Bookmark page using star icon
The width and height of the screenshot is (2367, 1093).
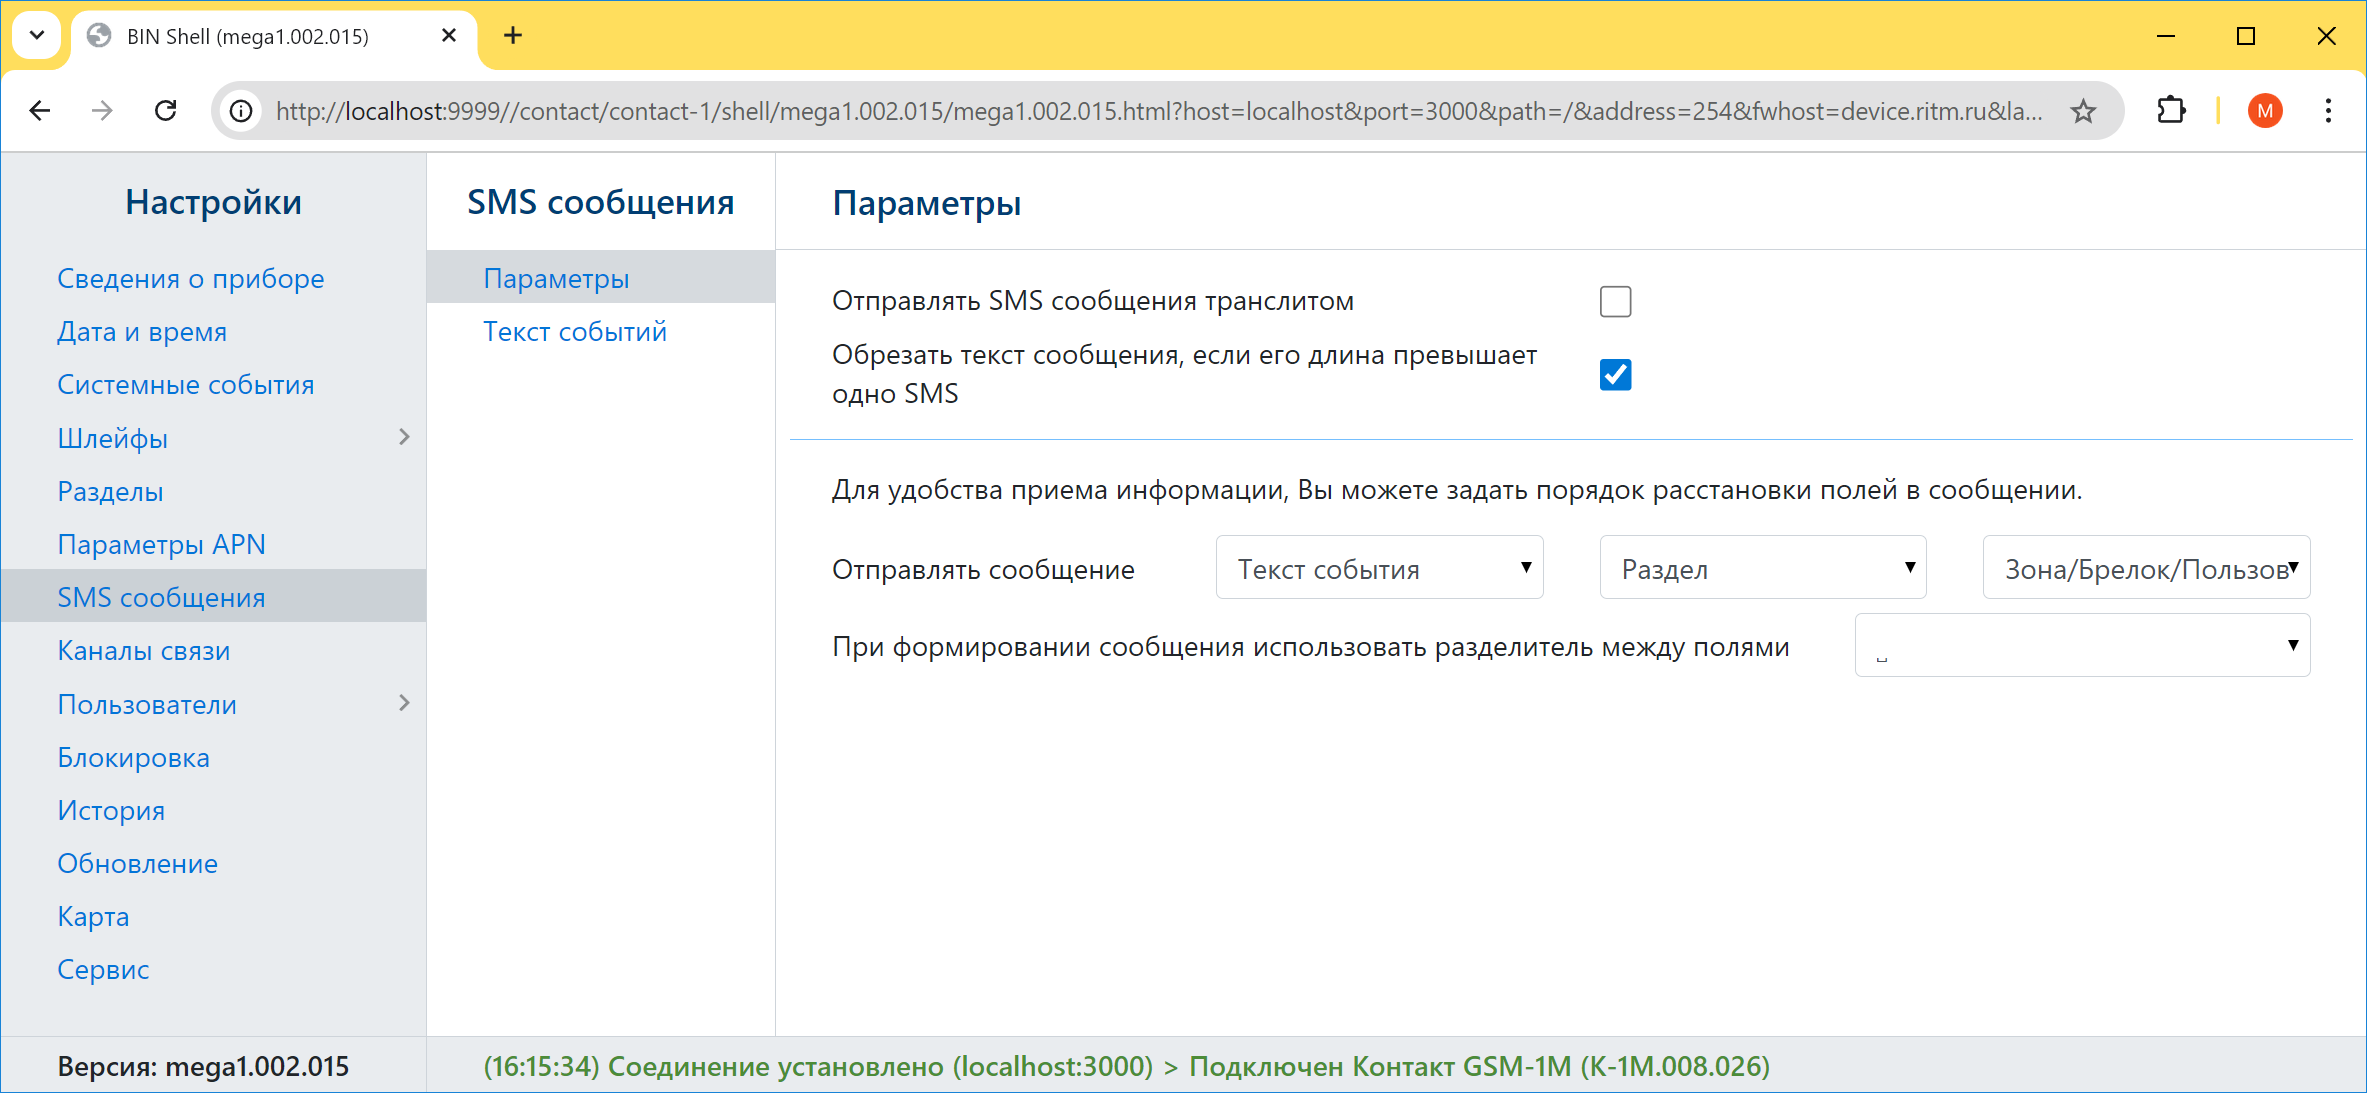2083,110
